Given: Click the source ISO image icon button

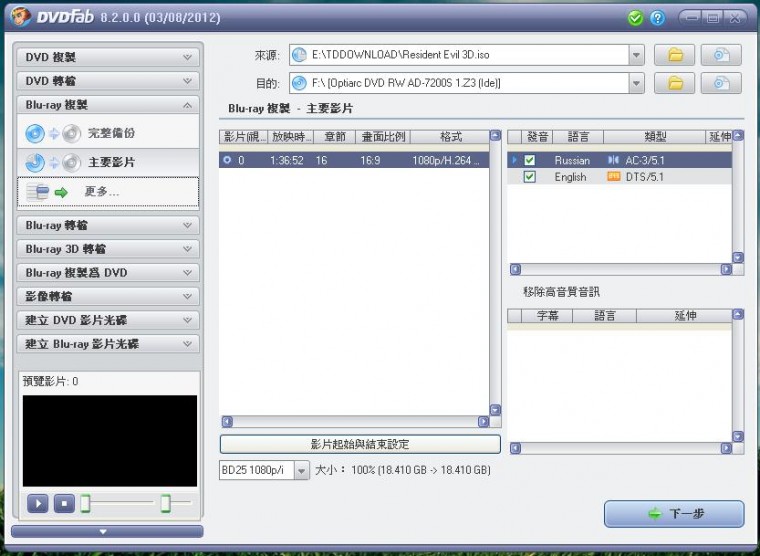Looking at the screenshot, I should pos(721,55).
